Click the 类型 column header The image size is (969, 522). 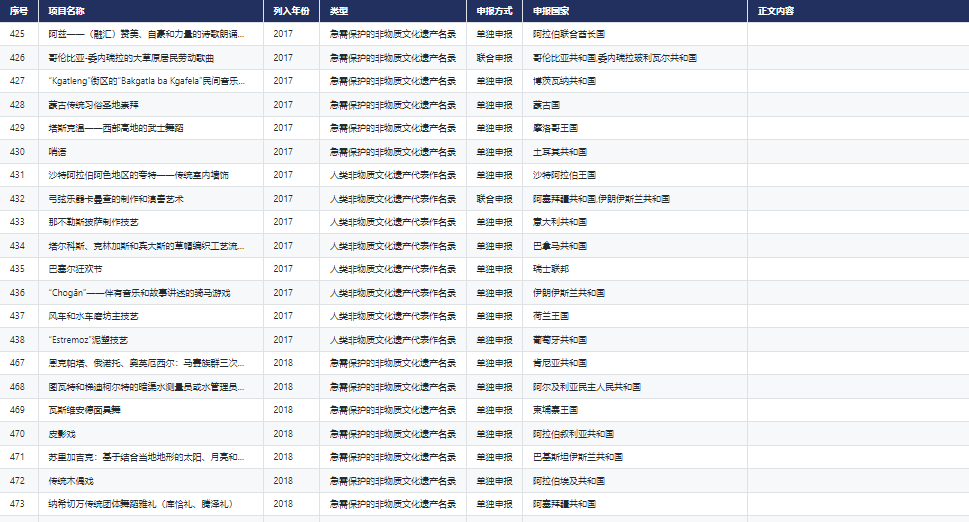(393, 11)
